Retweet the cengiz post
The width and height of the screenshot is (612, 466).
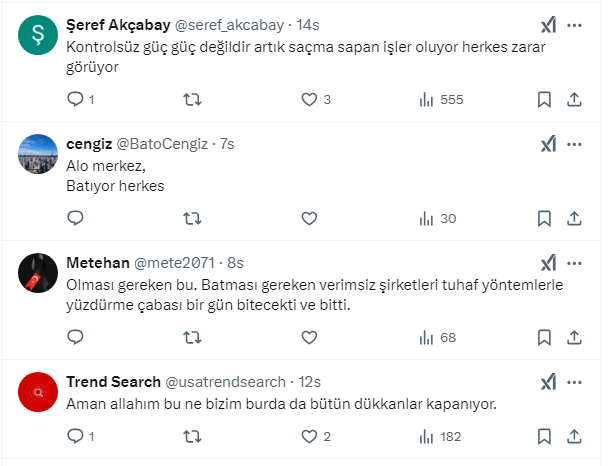193,218
